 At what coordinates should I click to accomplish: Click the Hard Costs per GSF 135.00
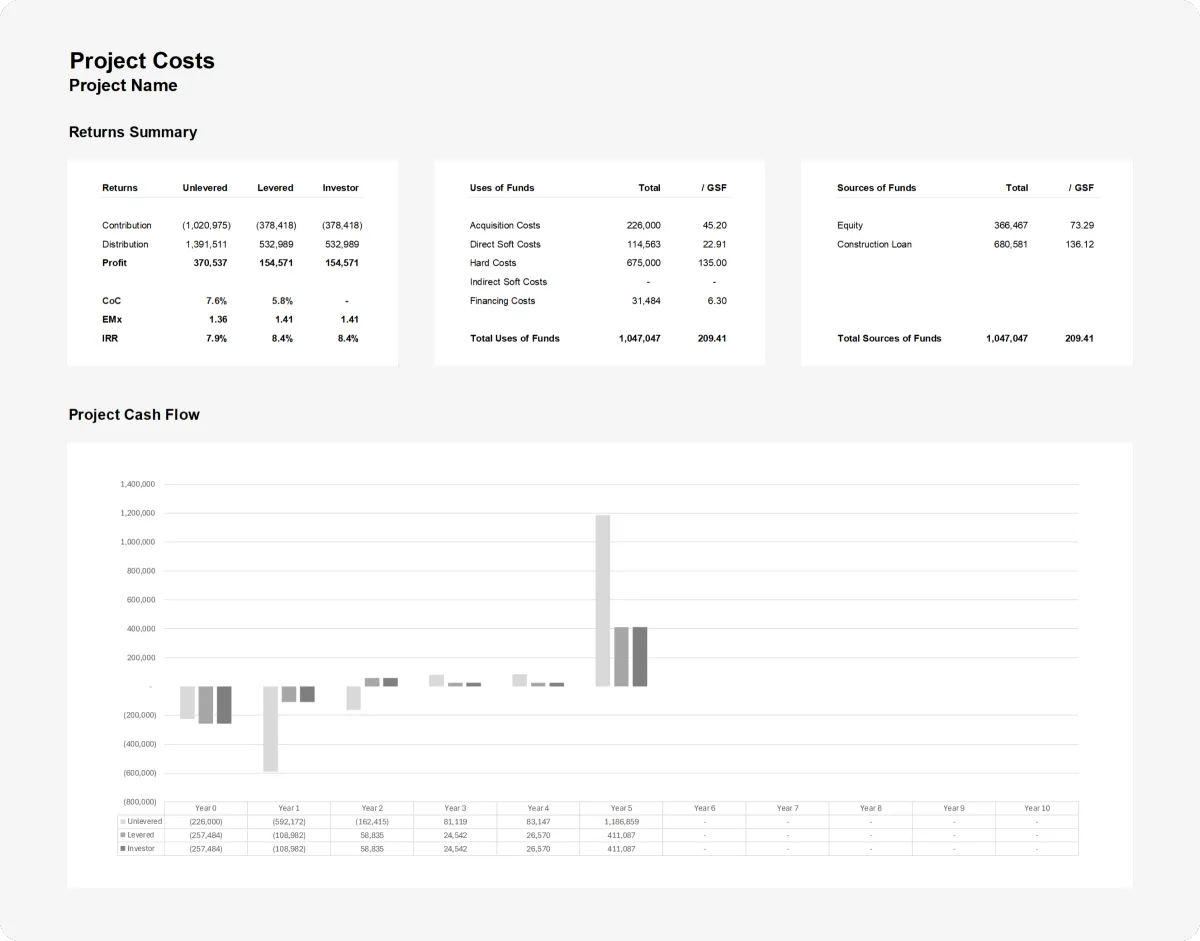713,263
